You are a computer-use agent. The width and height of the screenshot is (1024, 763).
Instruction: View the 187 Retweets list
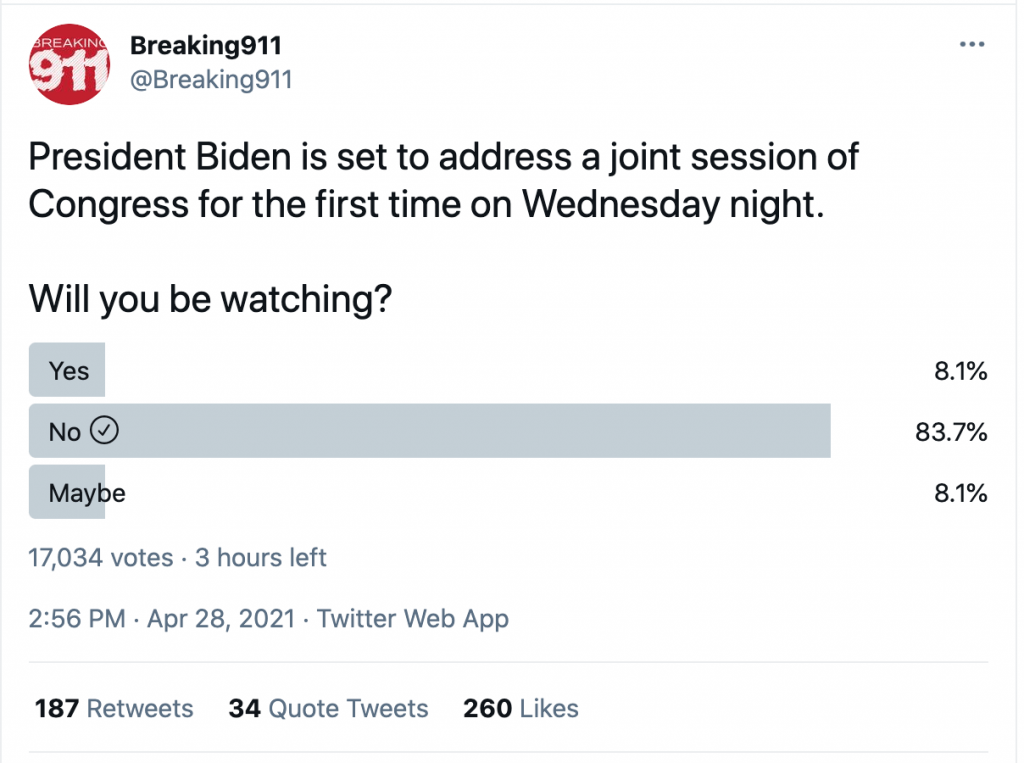[x=114, y=709]
